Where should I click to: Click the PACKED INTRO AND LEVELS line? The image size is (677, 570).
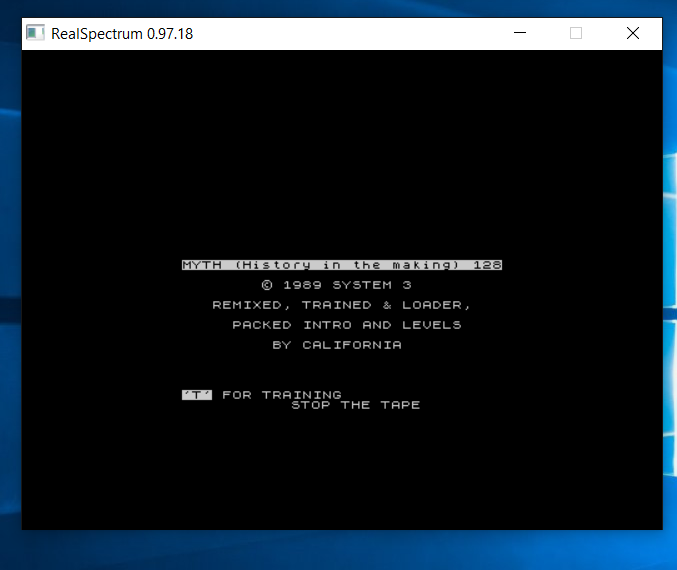347,325
